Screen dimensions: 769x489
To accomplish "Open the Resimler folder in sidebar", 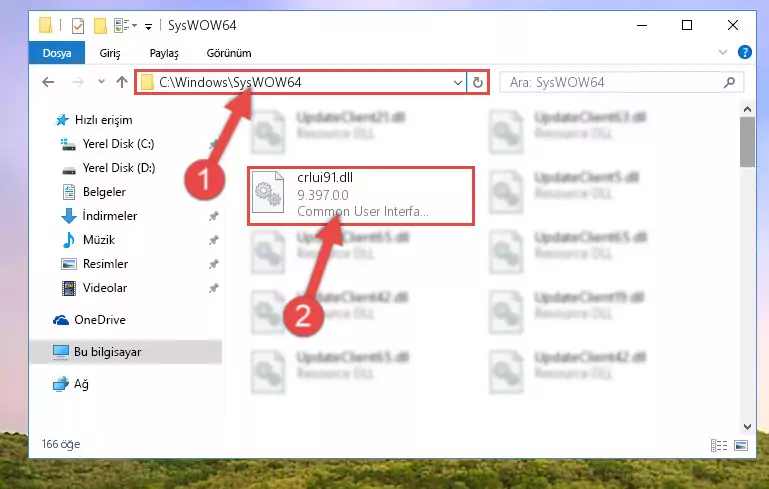I will [x=105, y=264].
